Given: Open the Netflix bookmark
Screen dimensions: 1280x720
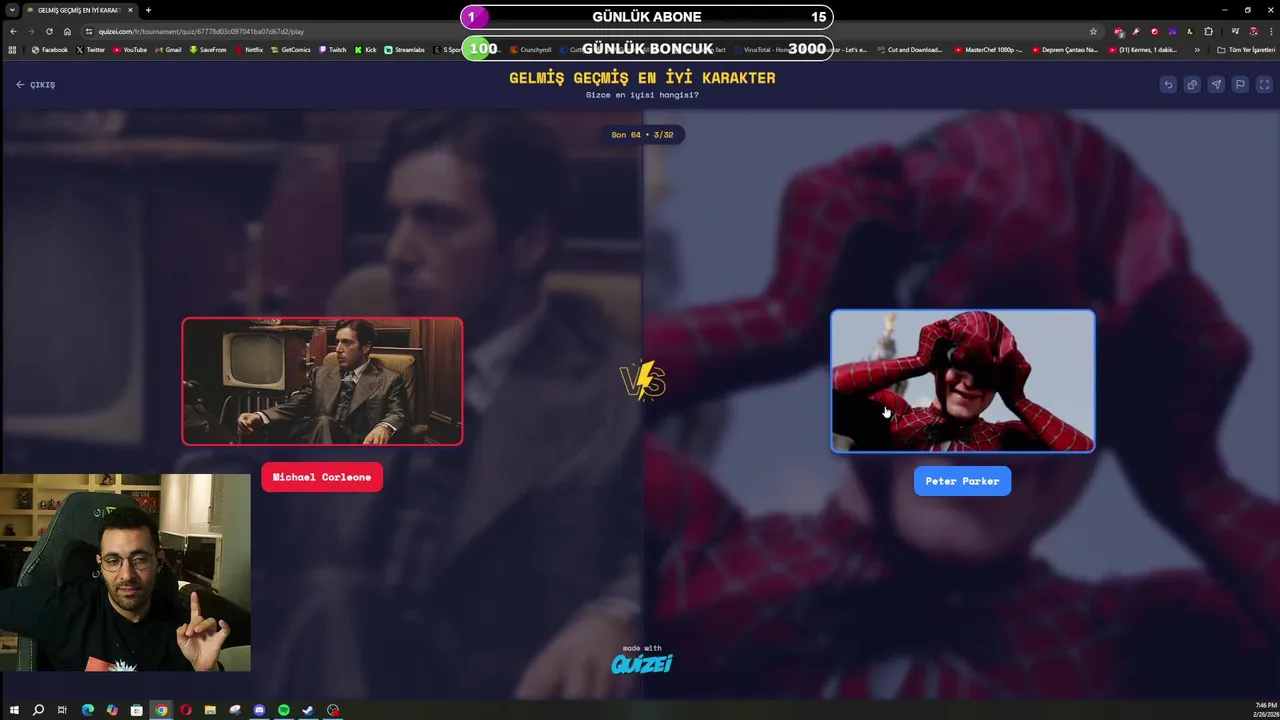Looking at the screenshot, I should (x=249, y=49).
